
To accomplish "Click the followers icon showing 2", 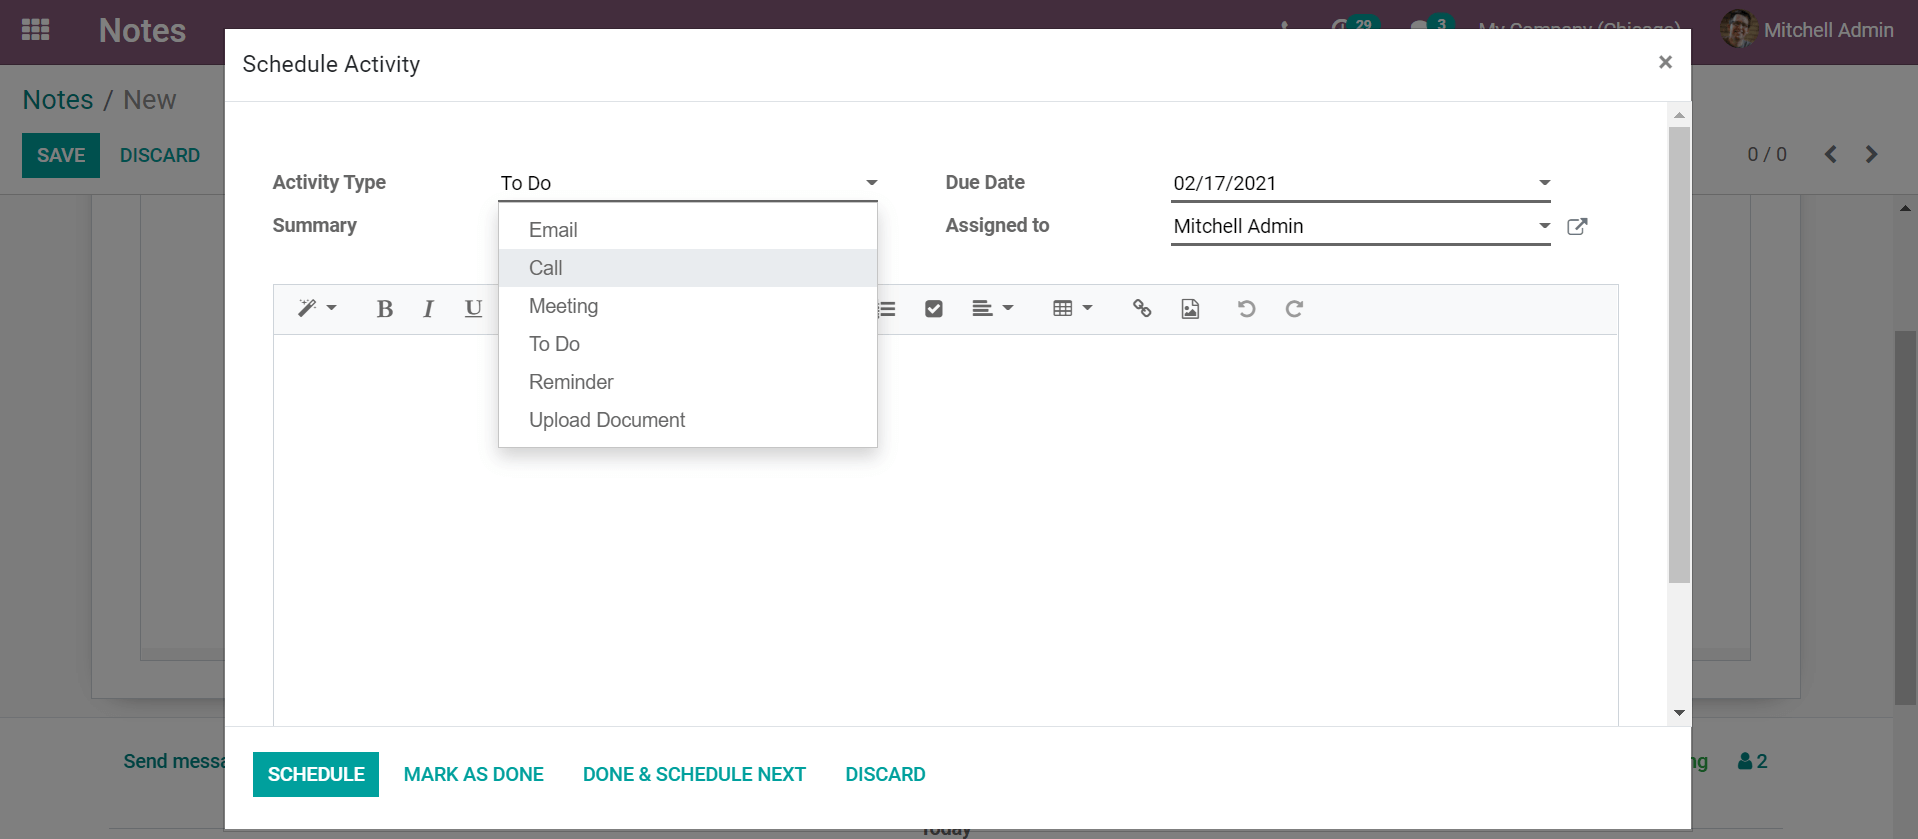I will point(1753,761).
